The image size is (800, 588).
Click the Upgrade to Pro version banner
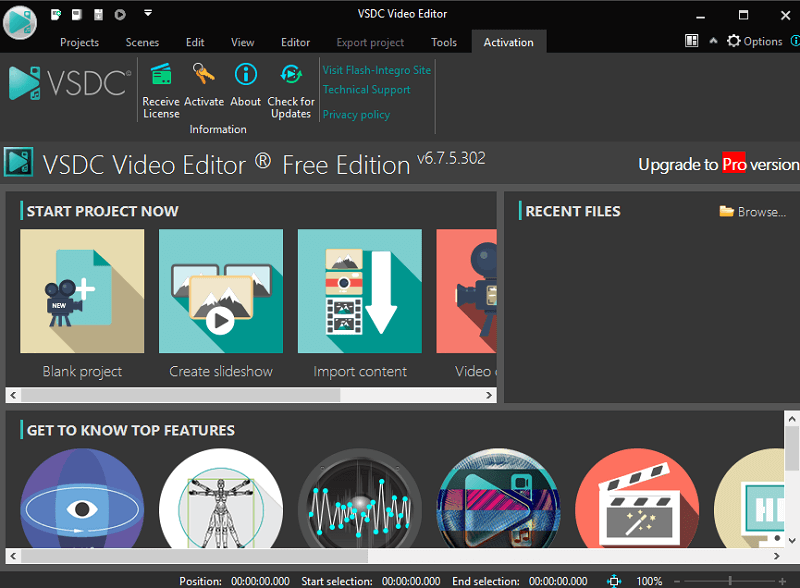coord(718,164)
